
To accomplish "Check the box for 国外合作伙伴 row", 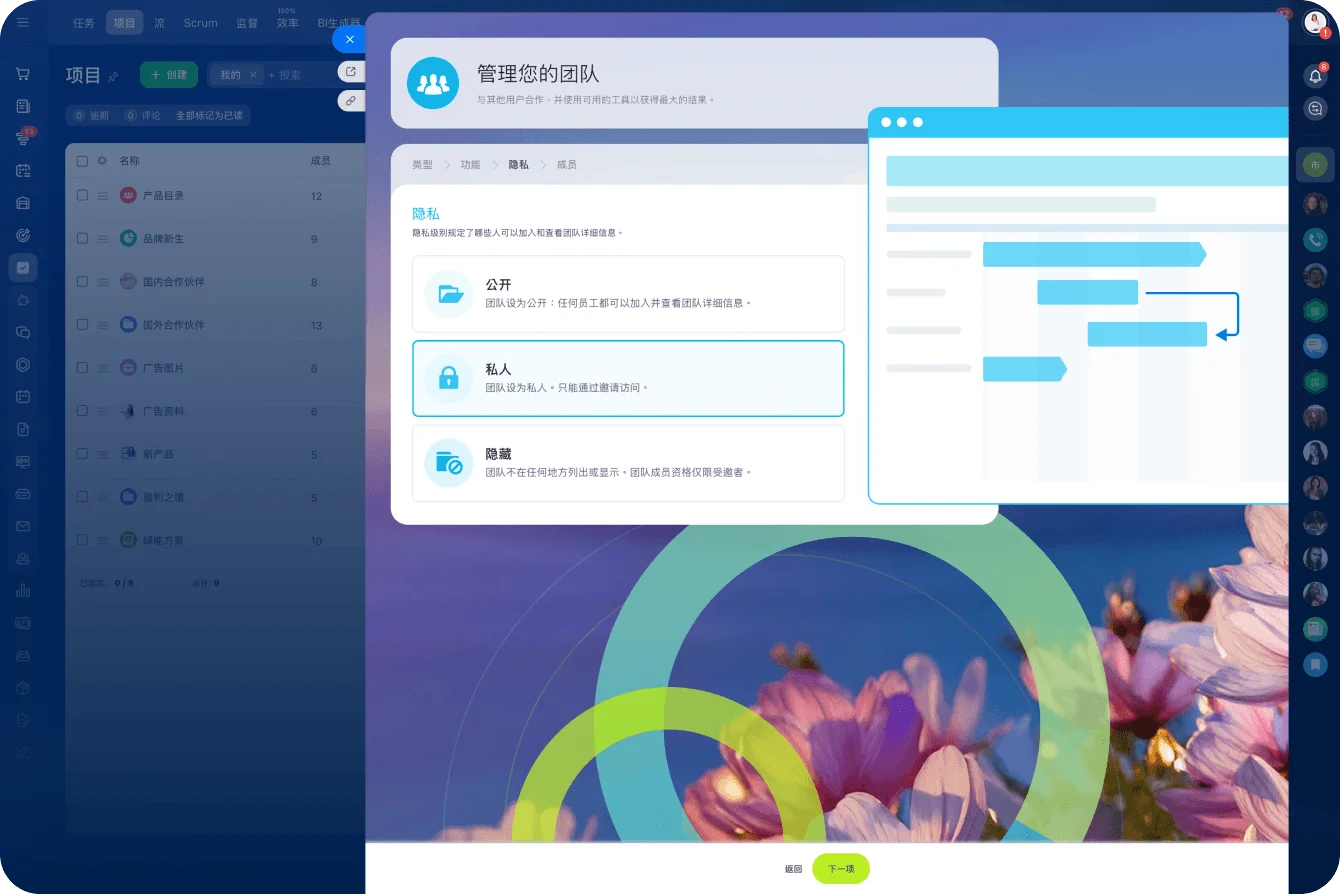I will [83, 325].
